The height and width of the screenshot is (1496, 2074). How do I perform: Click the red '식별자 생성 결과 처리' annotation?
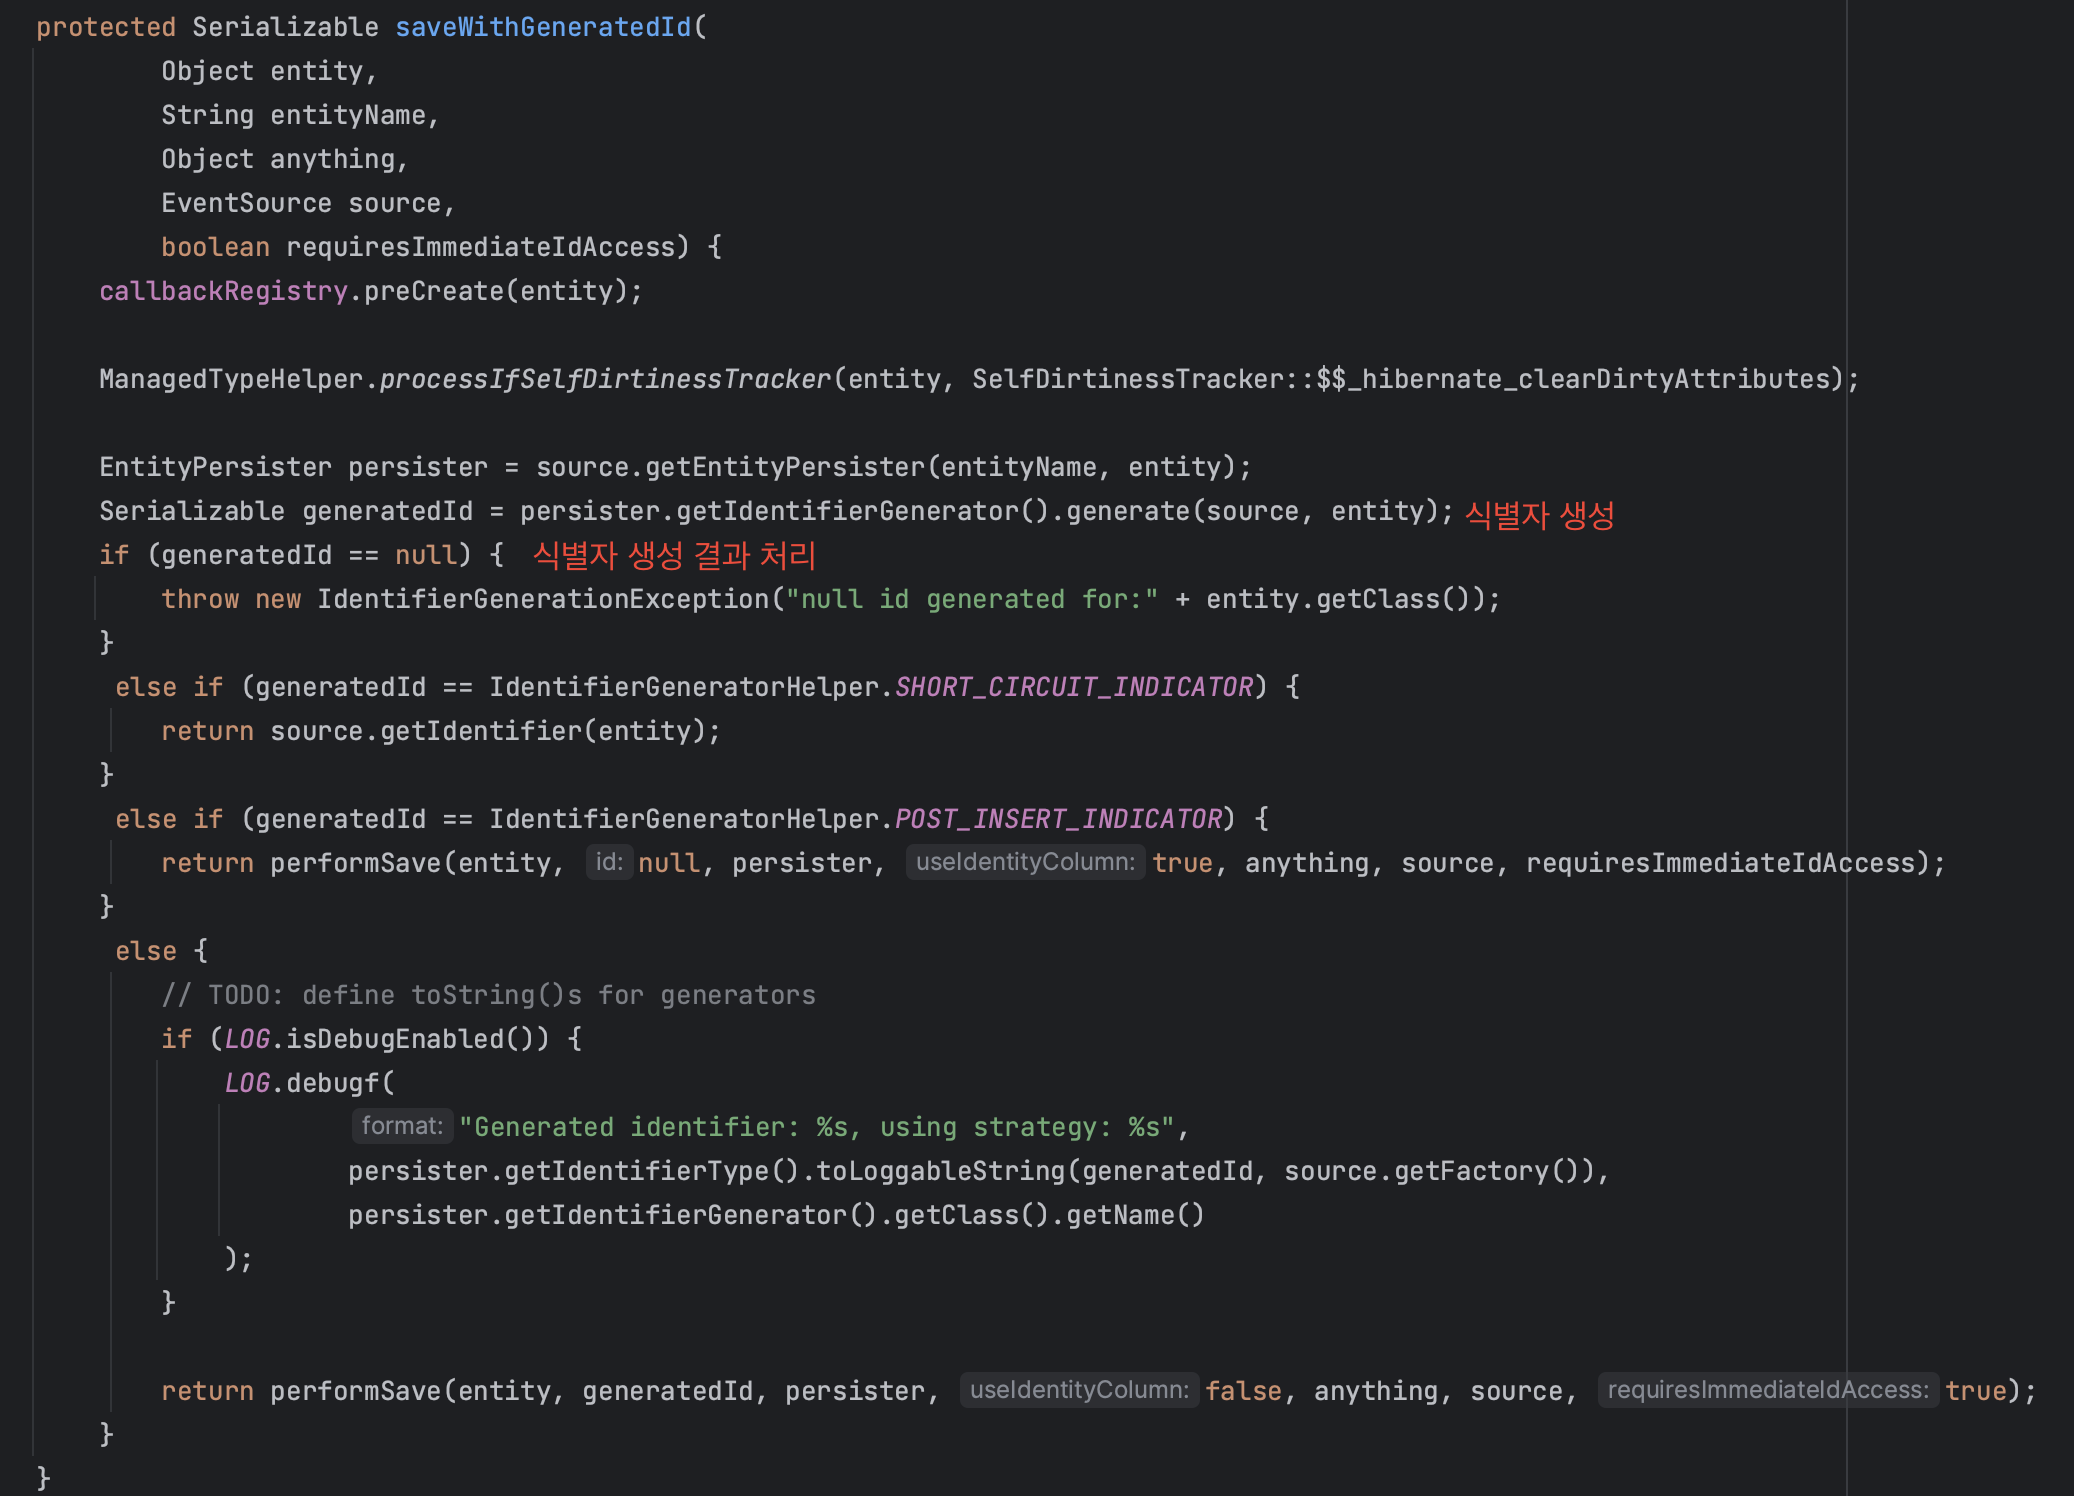pos(674,555)
